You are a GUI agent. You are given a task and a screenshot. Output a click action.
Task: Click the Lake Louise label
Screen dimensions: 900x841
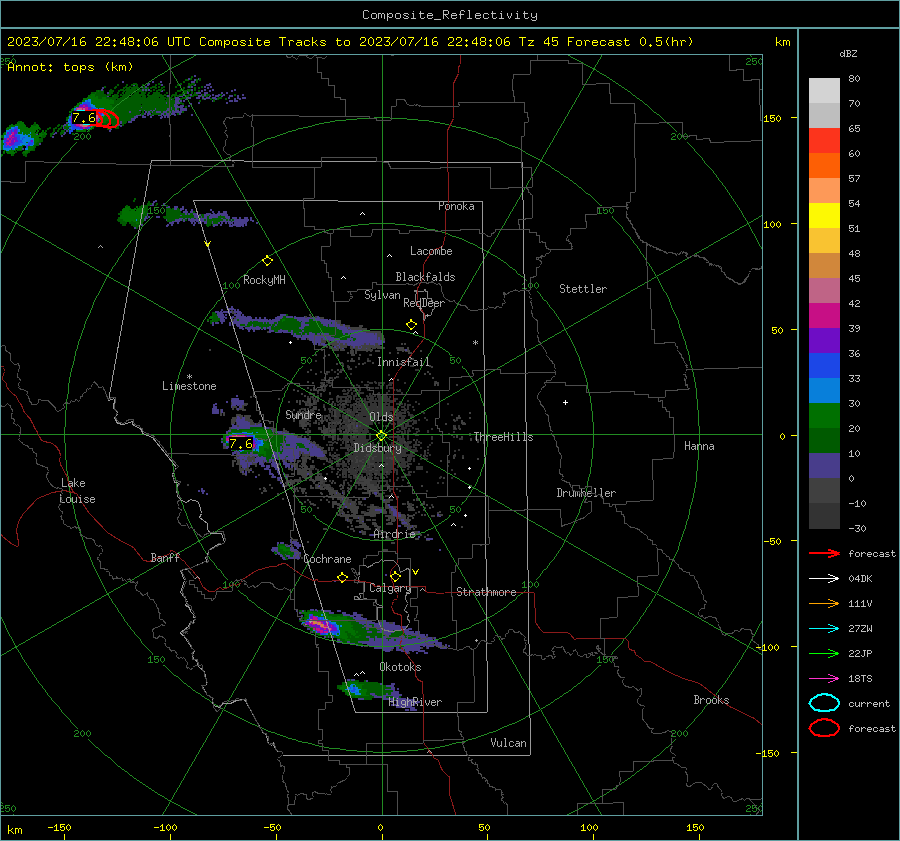pos(77,491)
